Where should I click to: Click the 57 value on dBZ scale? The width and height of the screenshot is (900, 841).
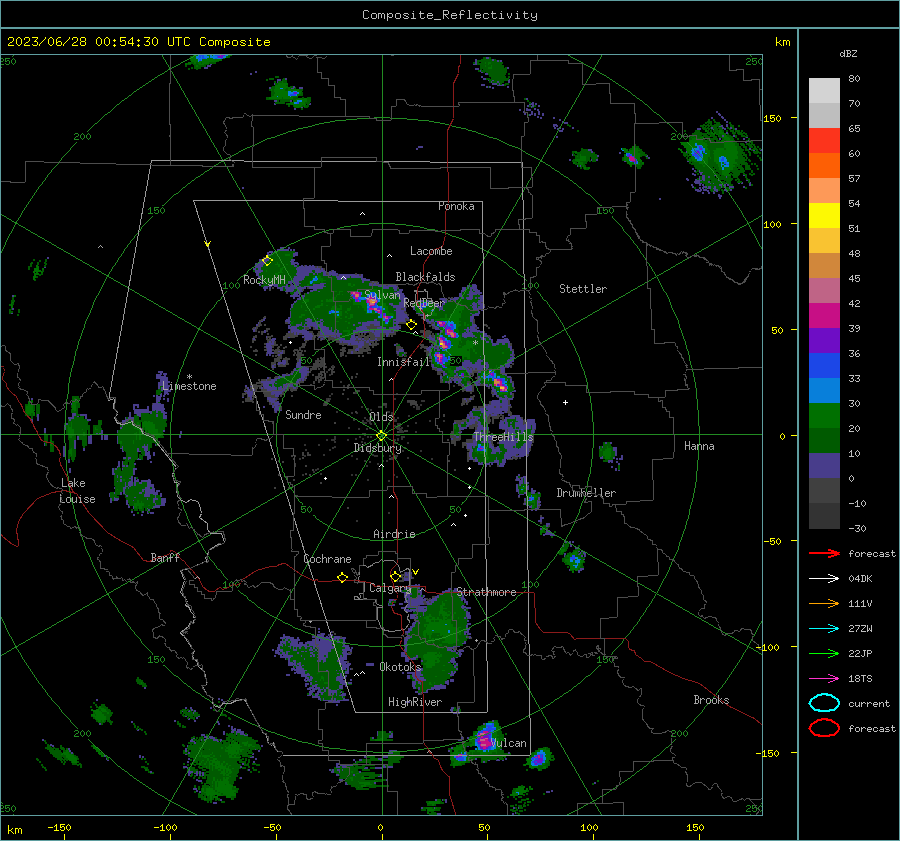[x=854, y=179]
